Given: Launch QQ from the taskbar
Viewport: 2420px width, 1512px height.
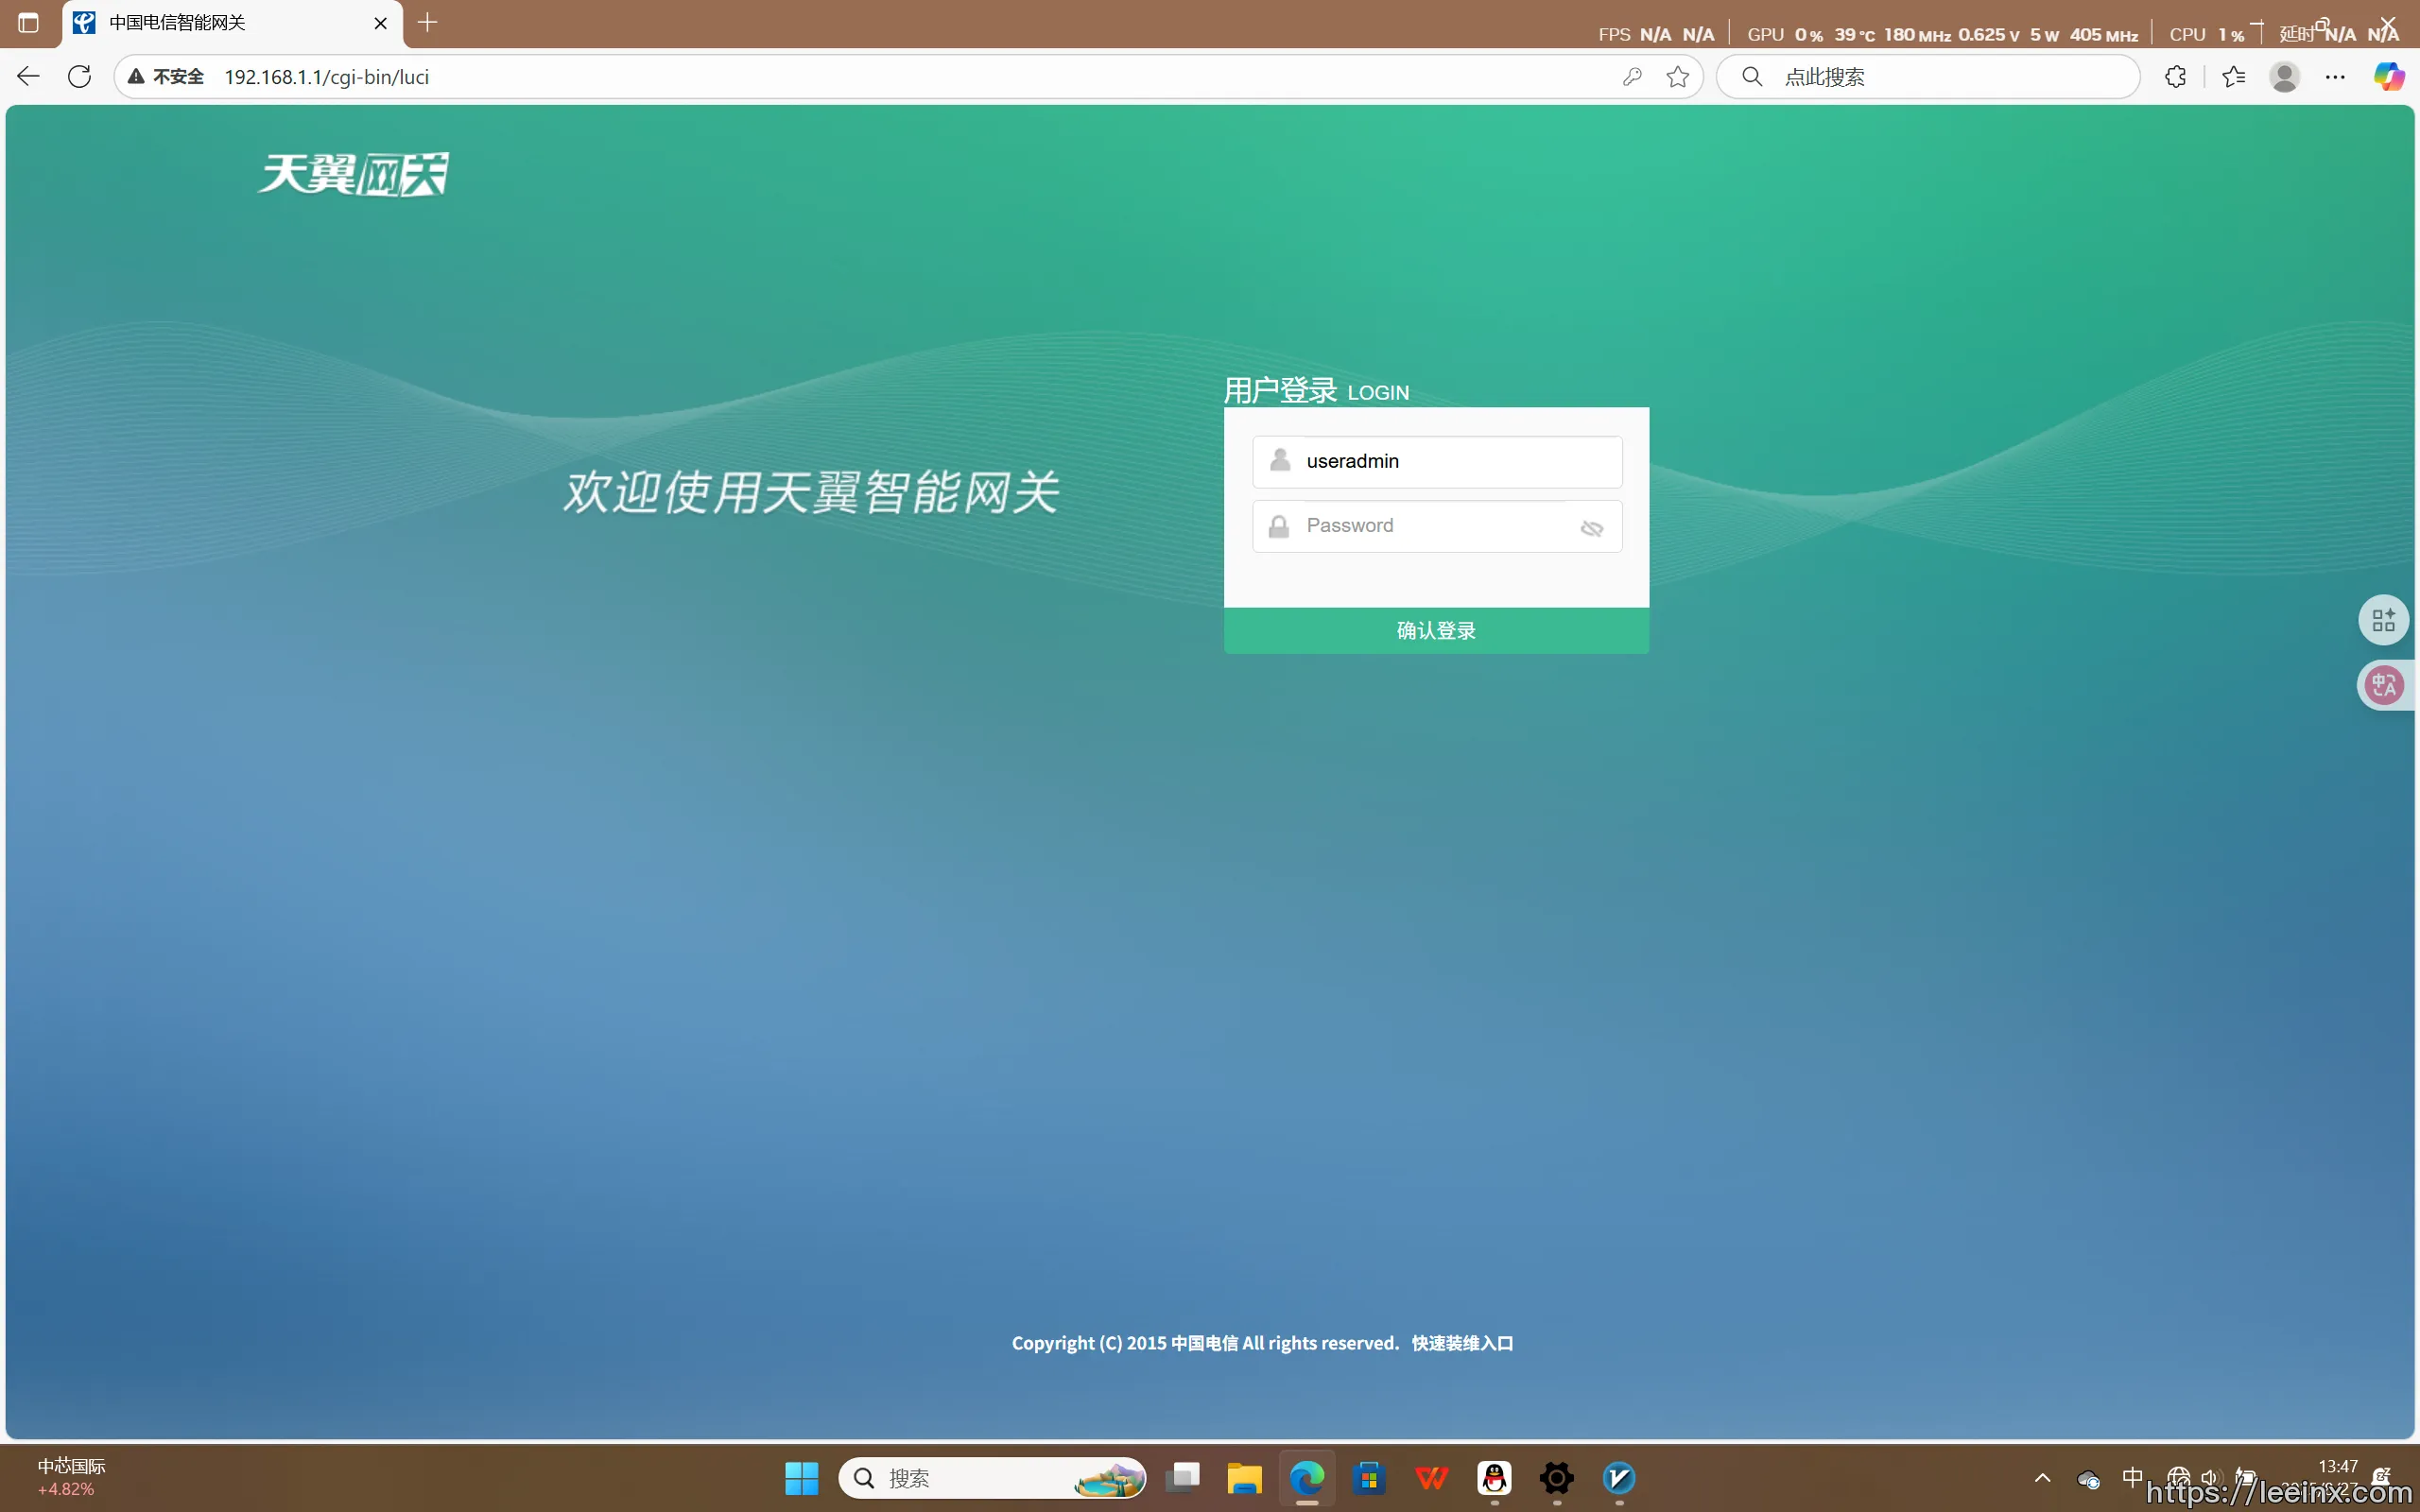Looking at the screenshot, I should 1494,1478.
